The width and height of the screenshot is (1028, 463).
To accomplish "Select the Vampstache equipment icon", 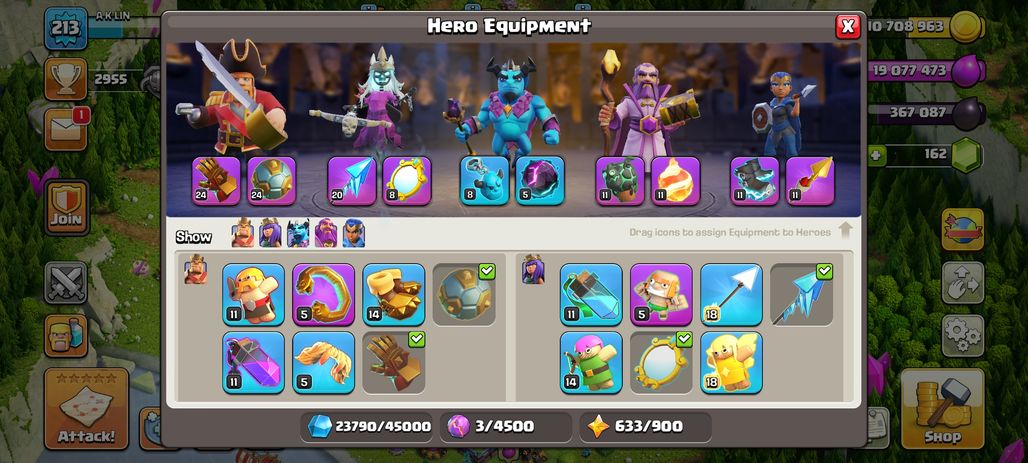I will tap(323, 362).
